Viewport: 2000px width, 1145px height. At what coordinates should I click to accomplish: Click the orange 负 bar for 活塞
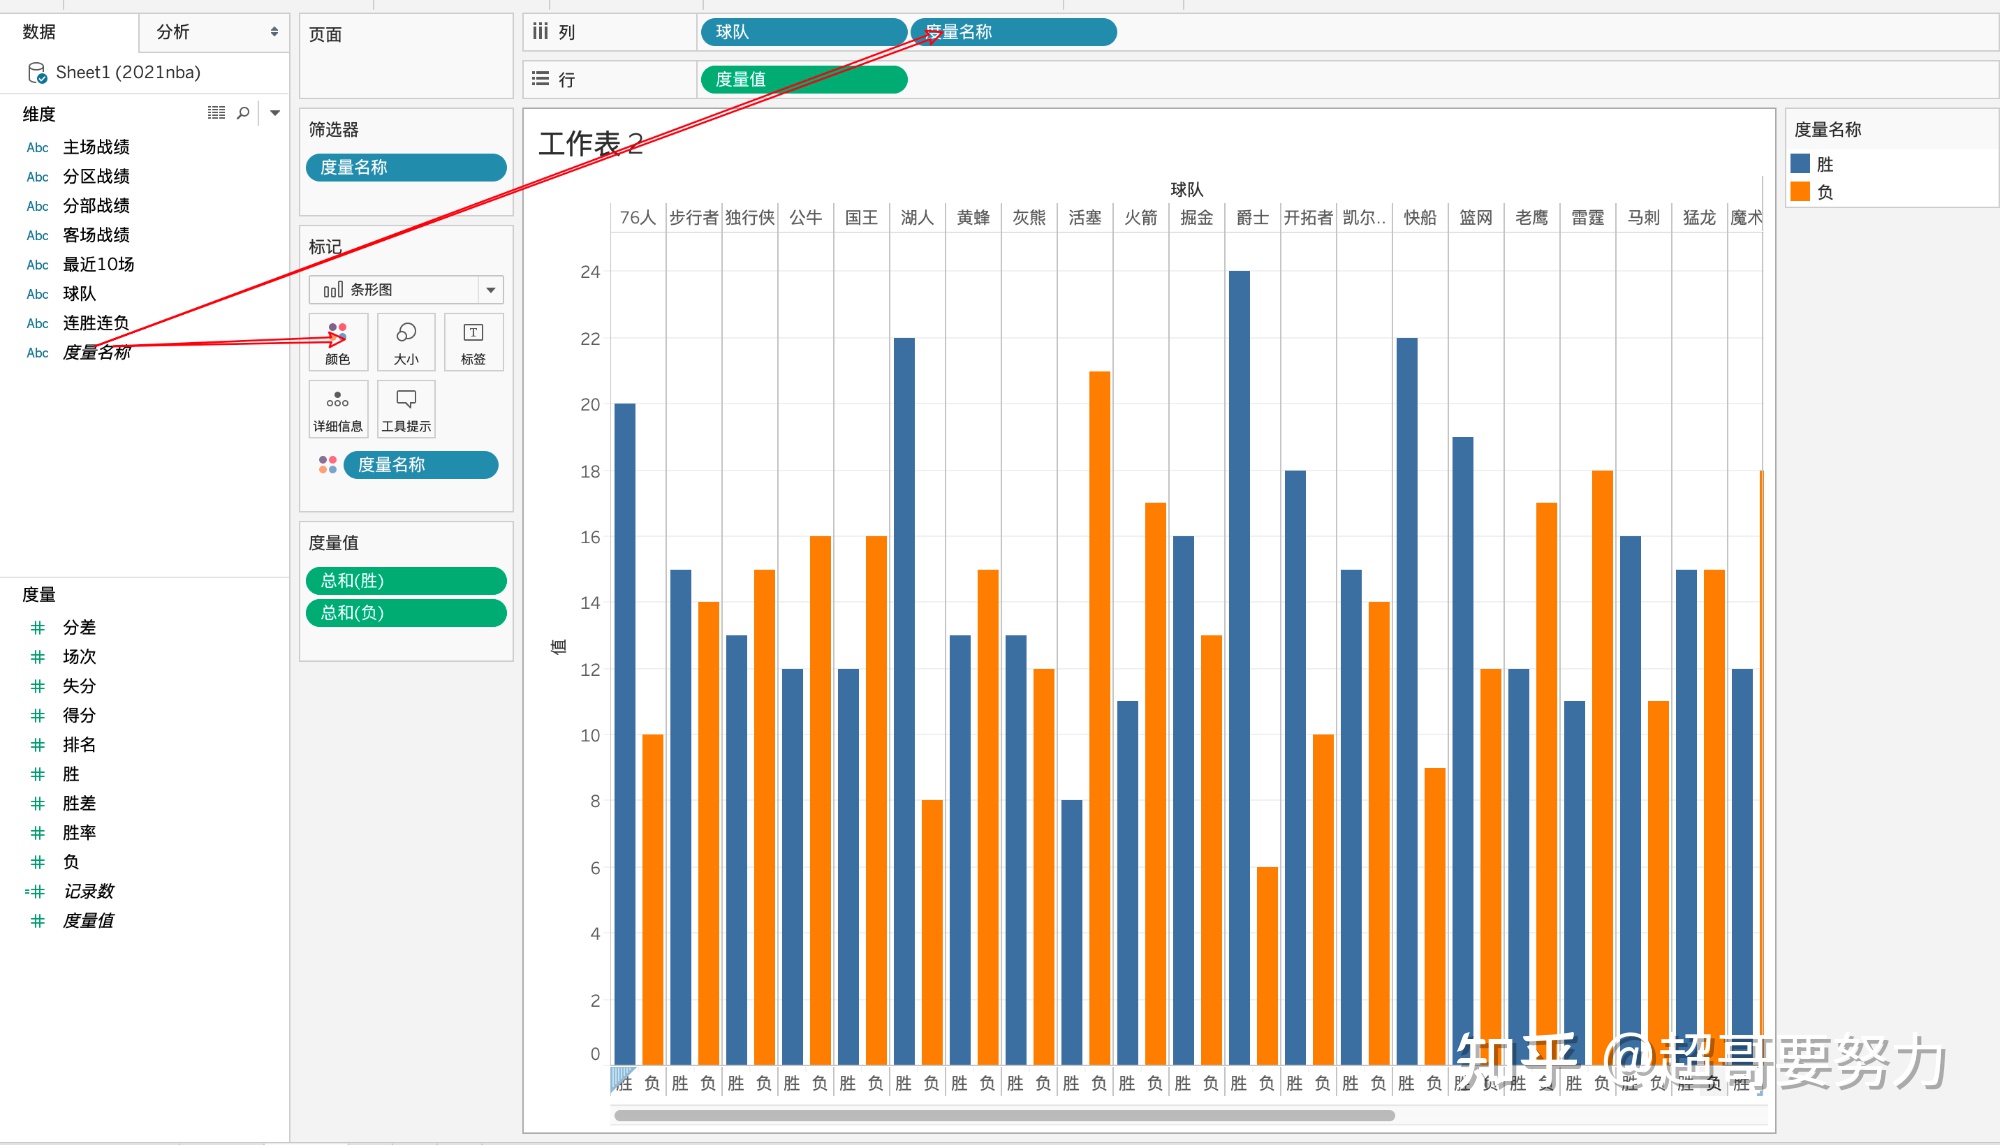point(1099,717)
